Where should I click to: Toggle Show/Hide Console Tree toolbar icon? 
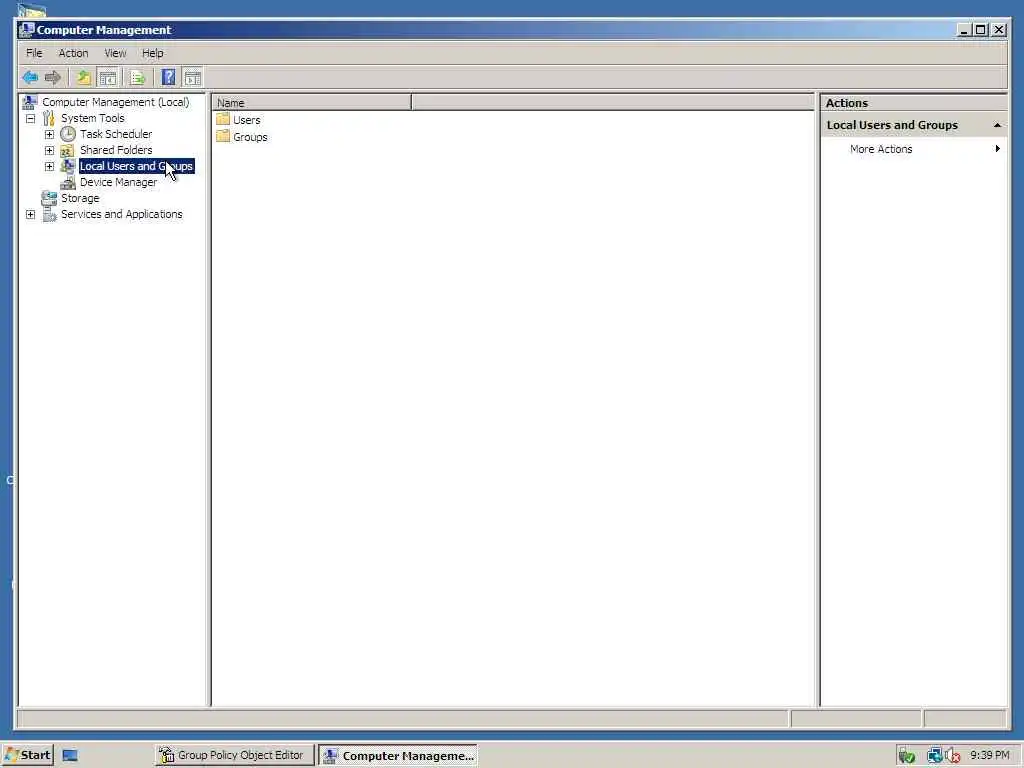(107, 78)
